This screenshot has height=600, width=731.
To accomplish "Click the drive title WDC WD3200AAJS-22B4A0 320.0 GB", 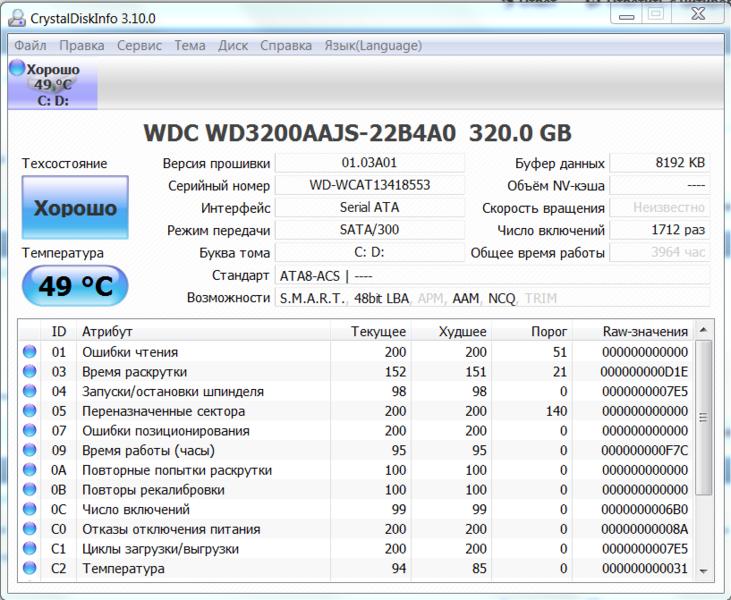I will (358, 133).
